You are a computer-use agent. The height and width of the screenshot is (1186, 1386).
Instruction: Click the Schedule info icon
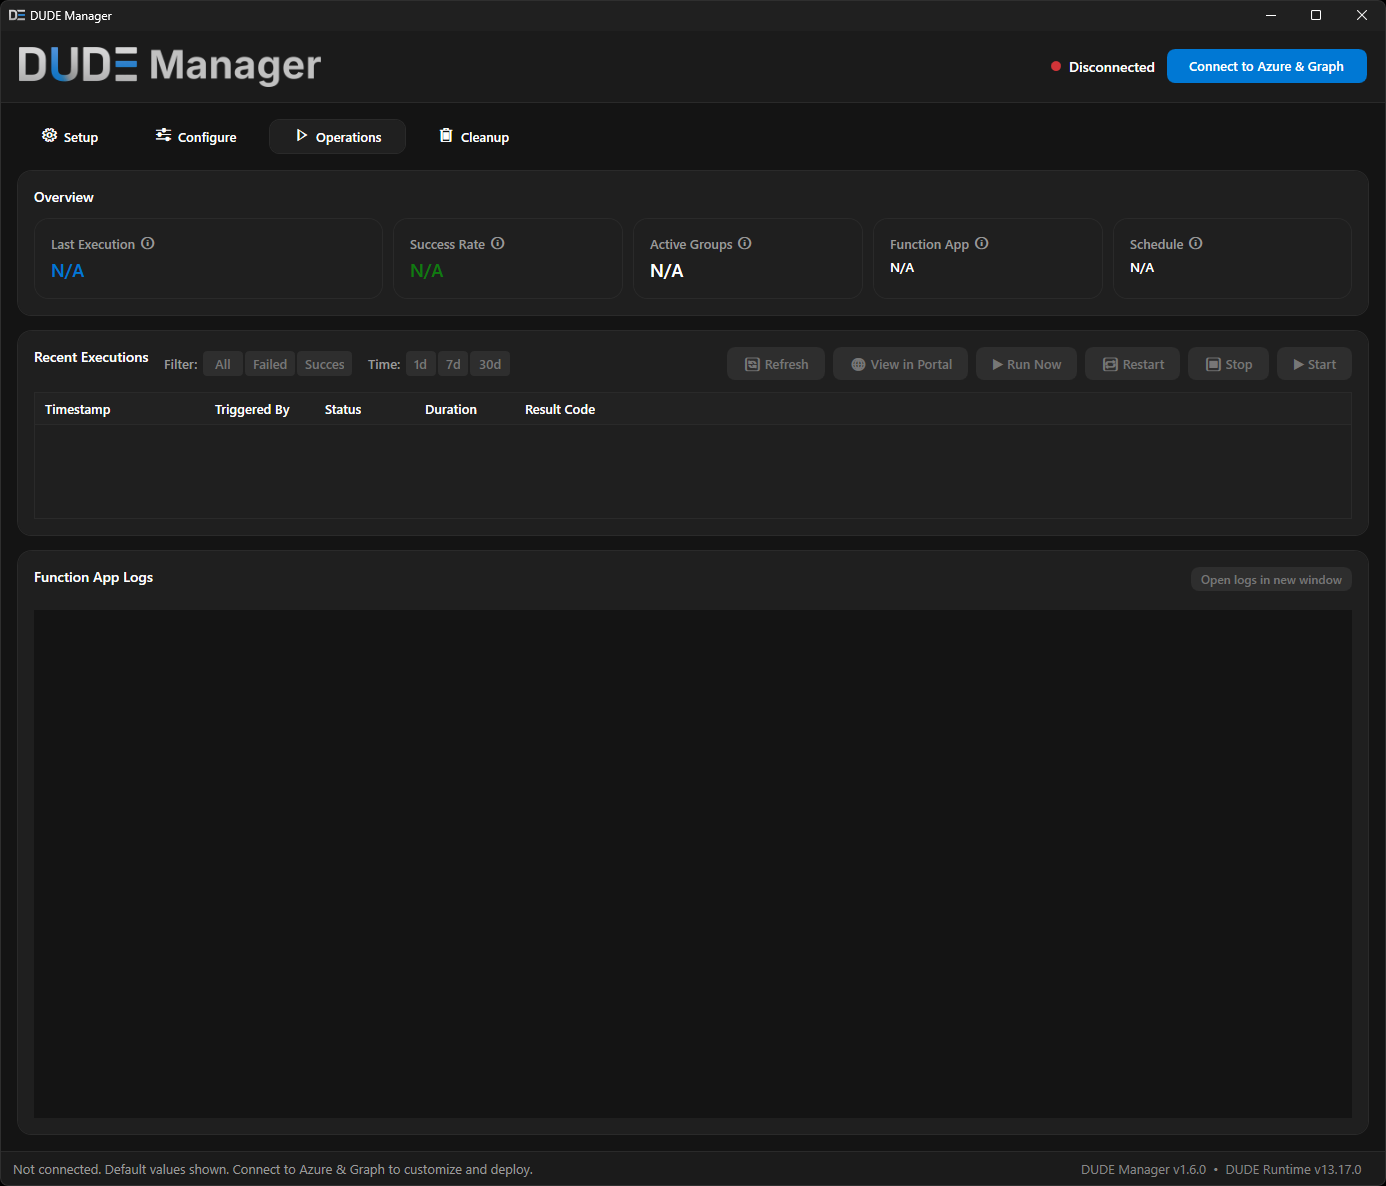pyautogui.click(x=1195, y=243)
